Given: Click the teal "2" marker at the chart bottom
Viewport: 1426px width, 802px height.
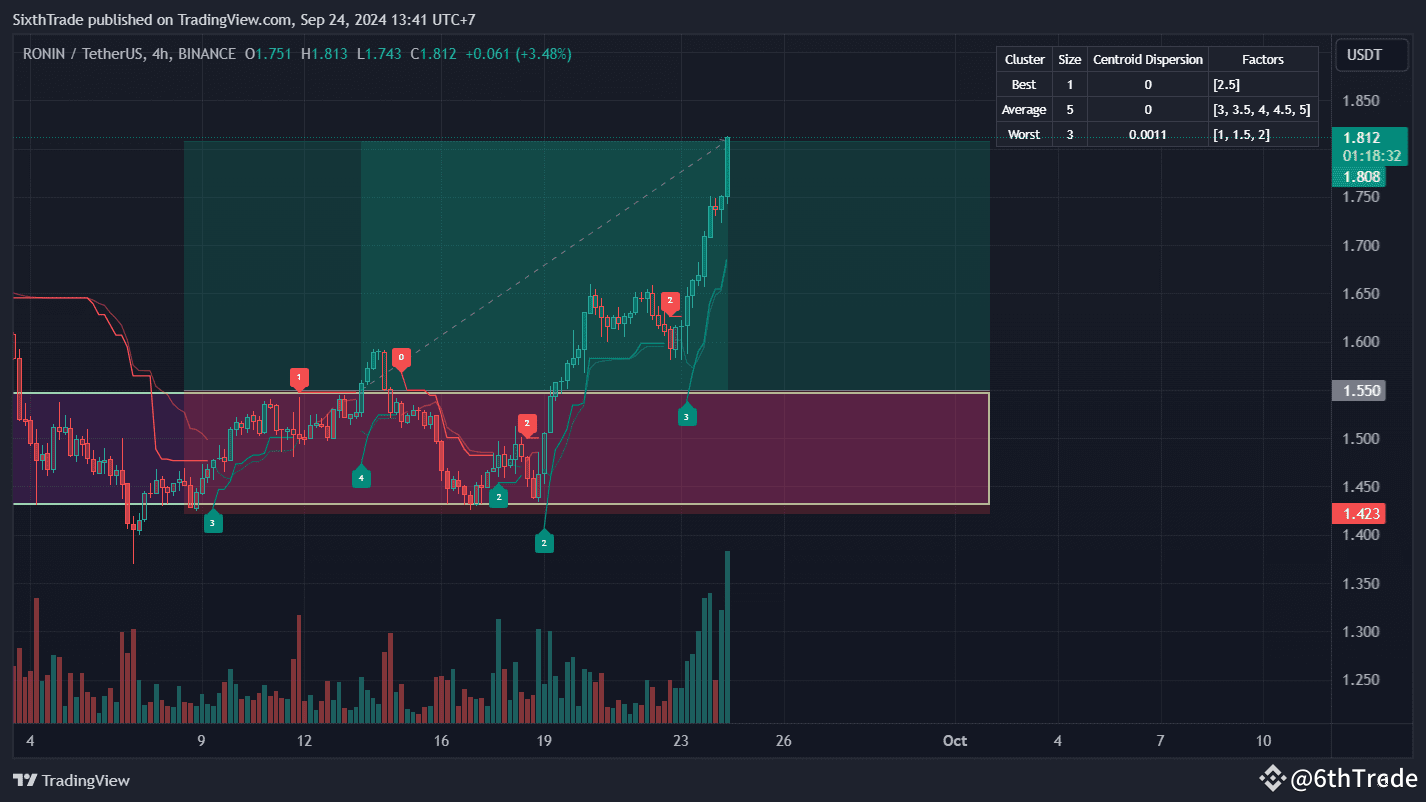Looking at the screenshot, I should point(544,541).
